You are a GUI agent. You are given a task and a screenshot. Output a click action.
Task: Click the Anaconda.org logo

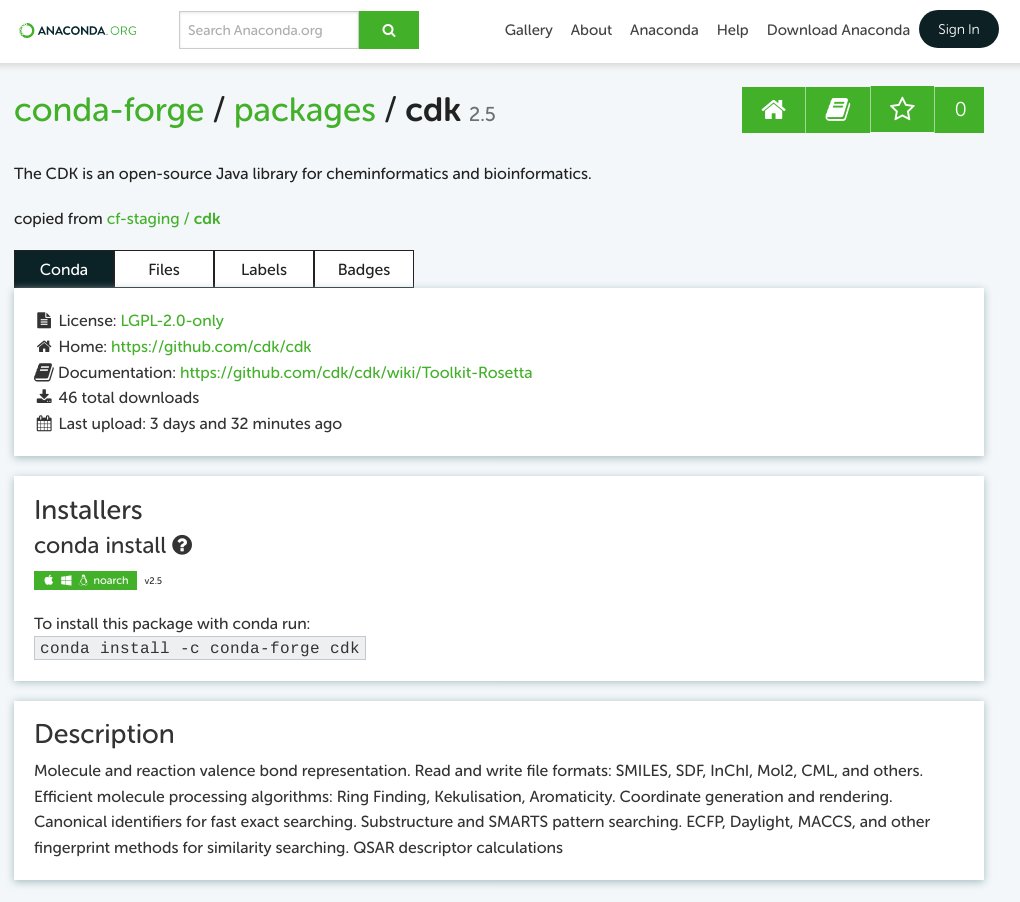(78, 31)
